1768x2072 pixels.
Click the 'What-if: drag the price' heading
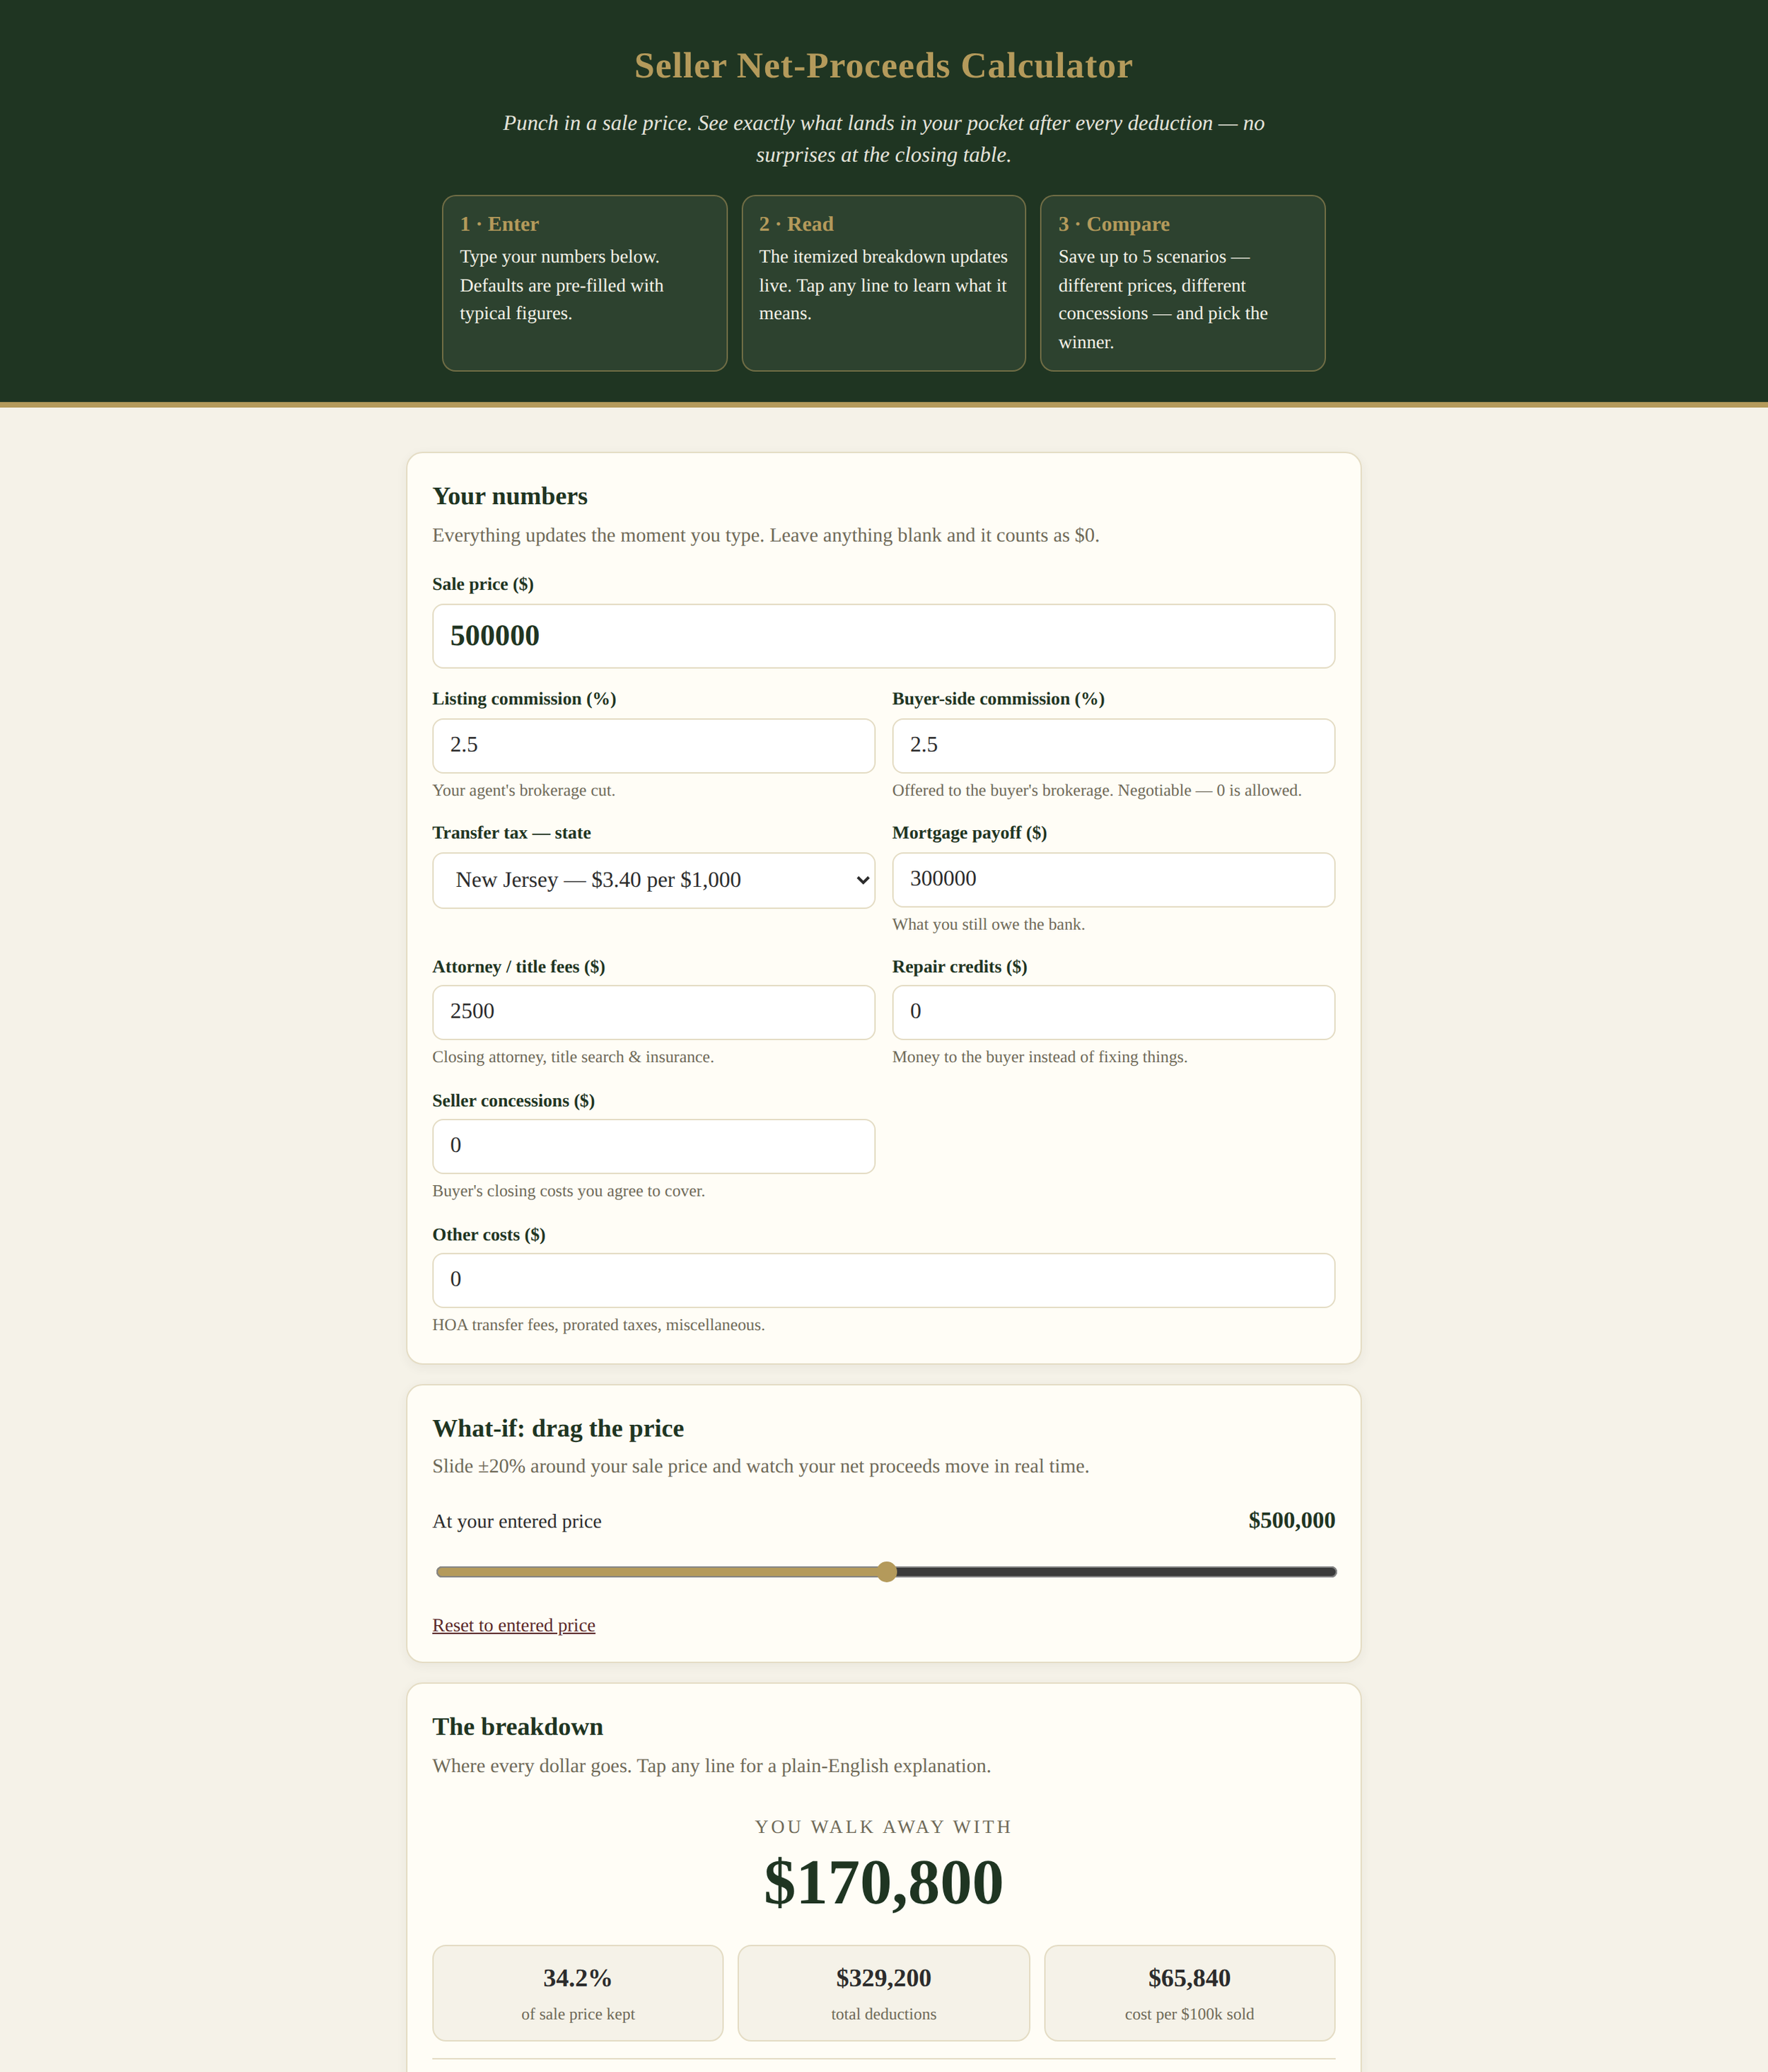(x=558, y=1428)
